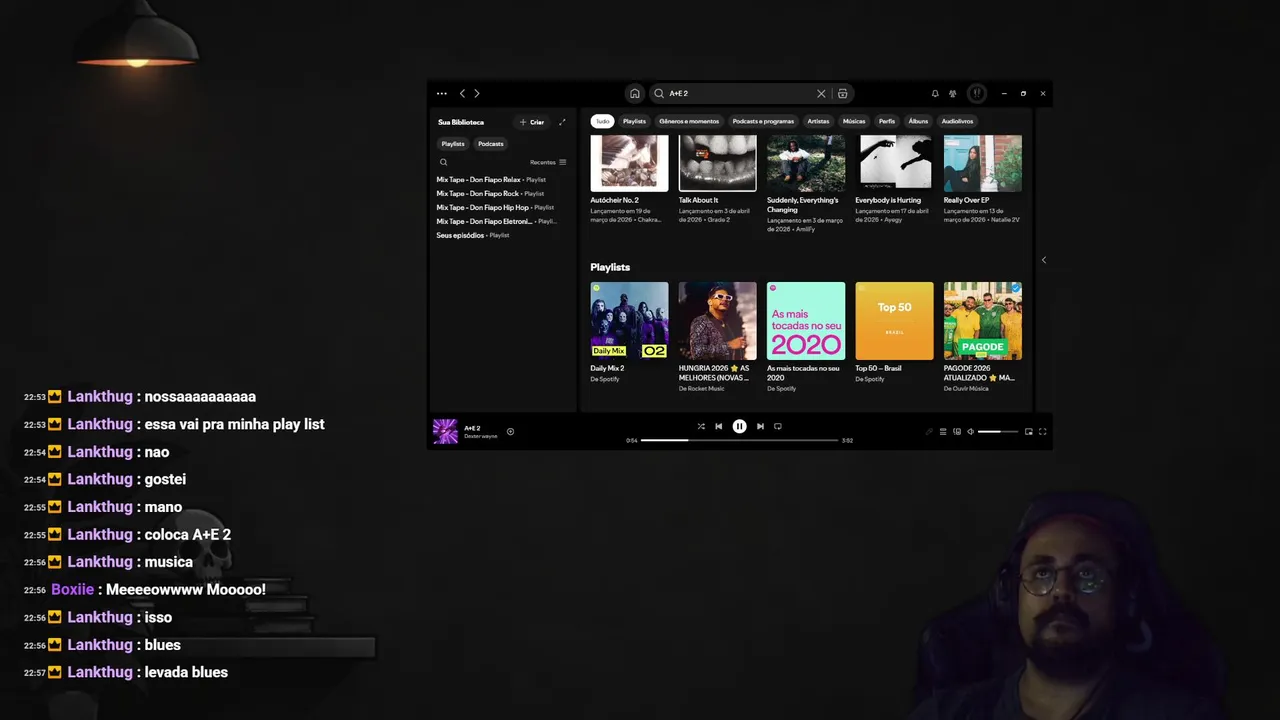The image size is (1280, 720).
Task: Click Dexter wayne artist name in player
Action: pyautogui.click(x=480, y=437)
